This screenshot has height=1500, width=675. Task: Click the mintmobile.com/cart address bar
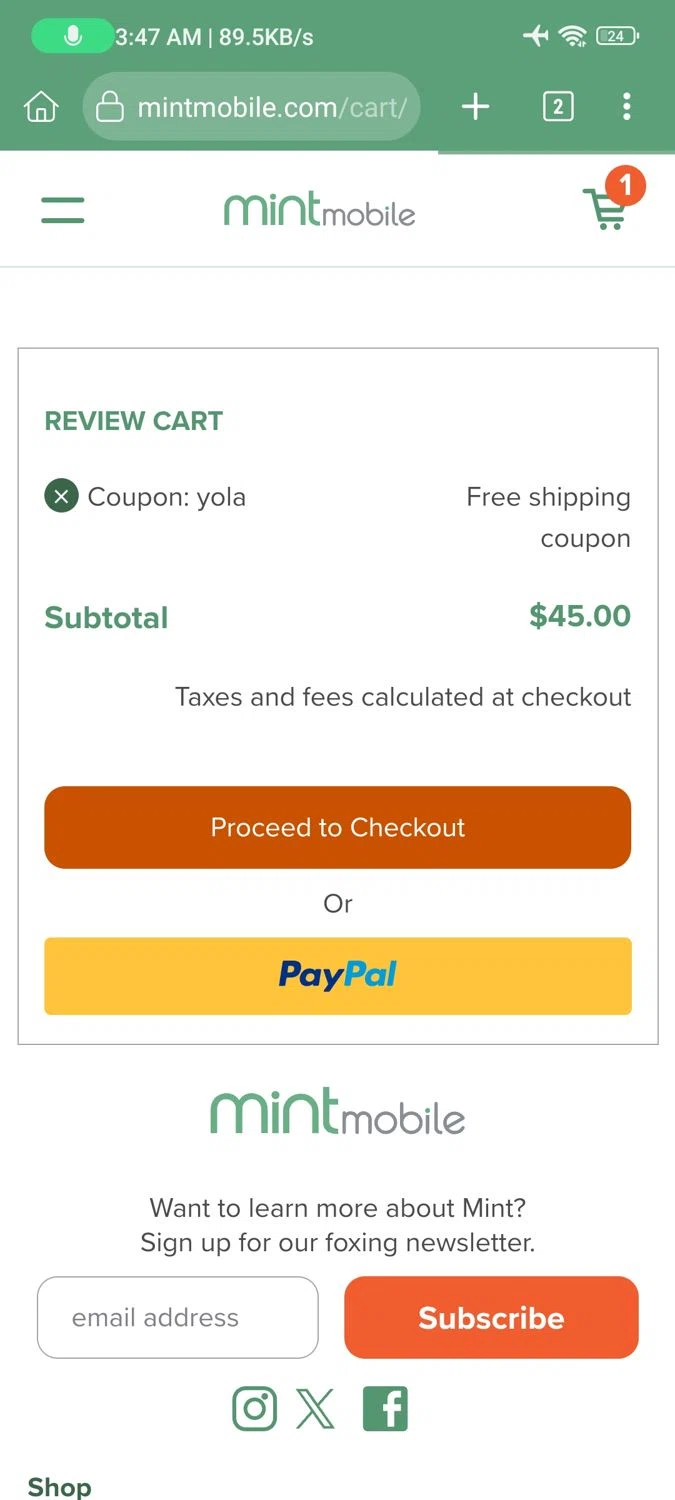(x=270, y=106)
